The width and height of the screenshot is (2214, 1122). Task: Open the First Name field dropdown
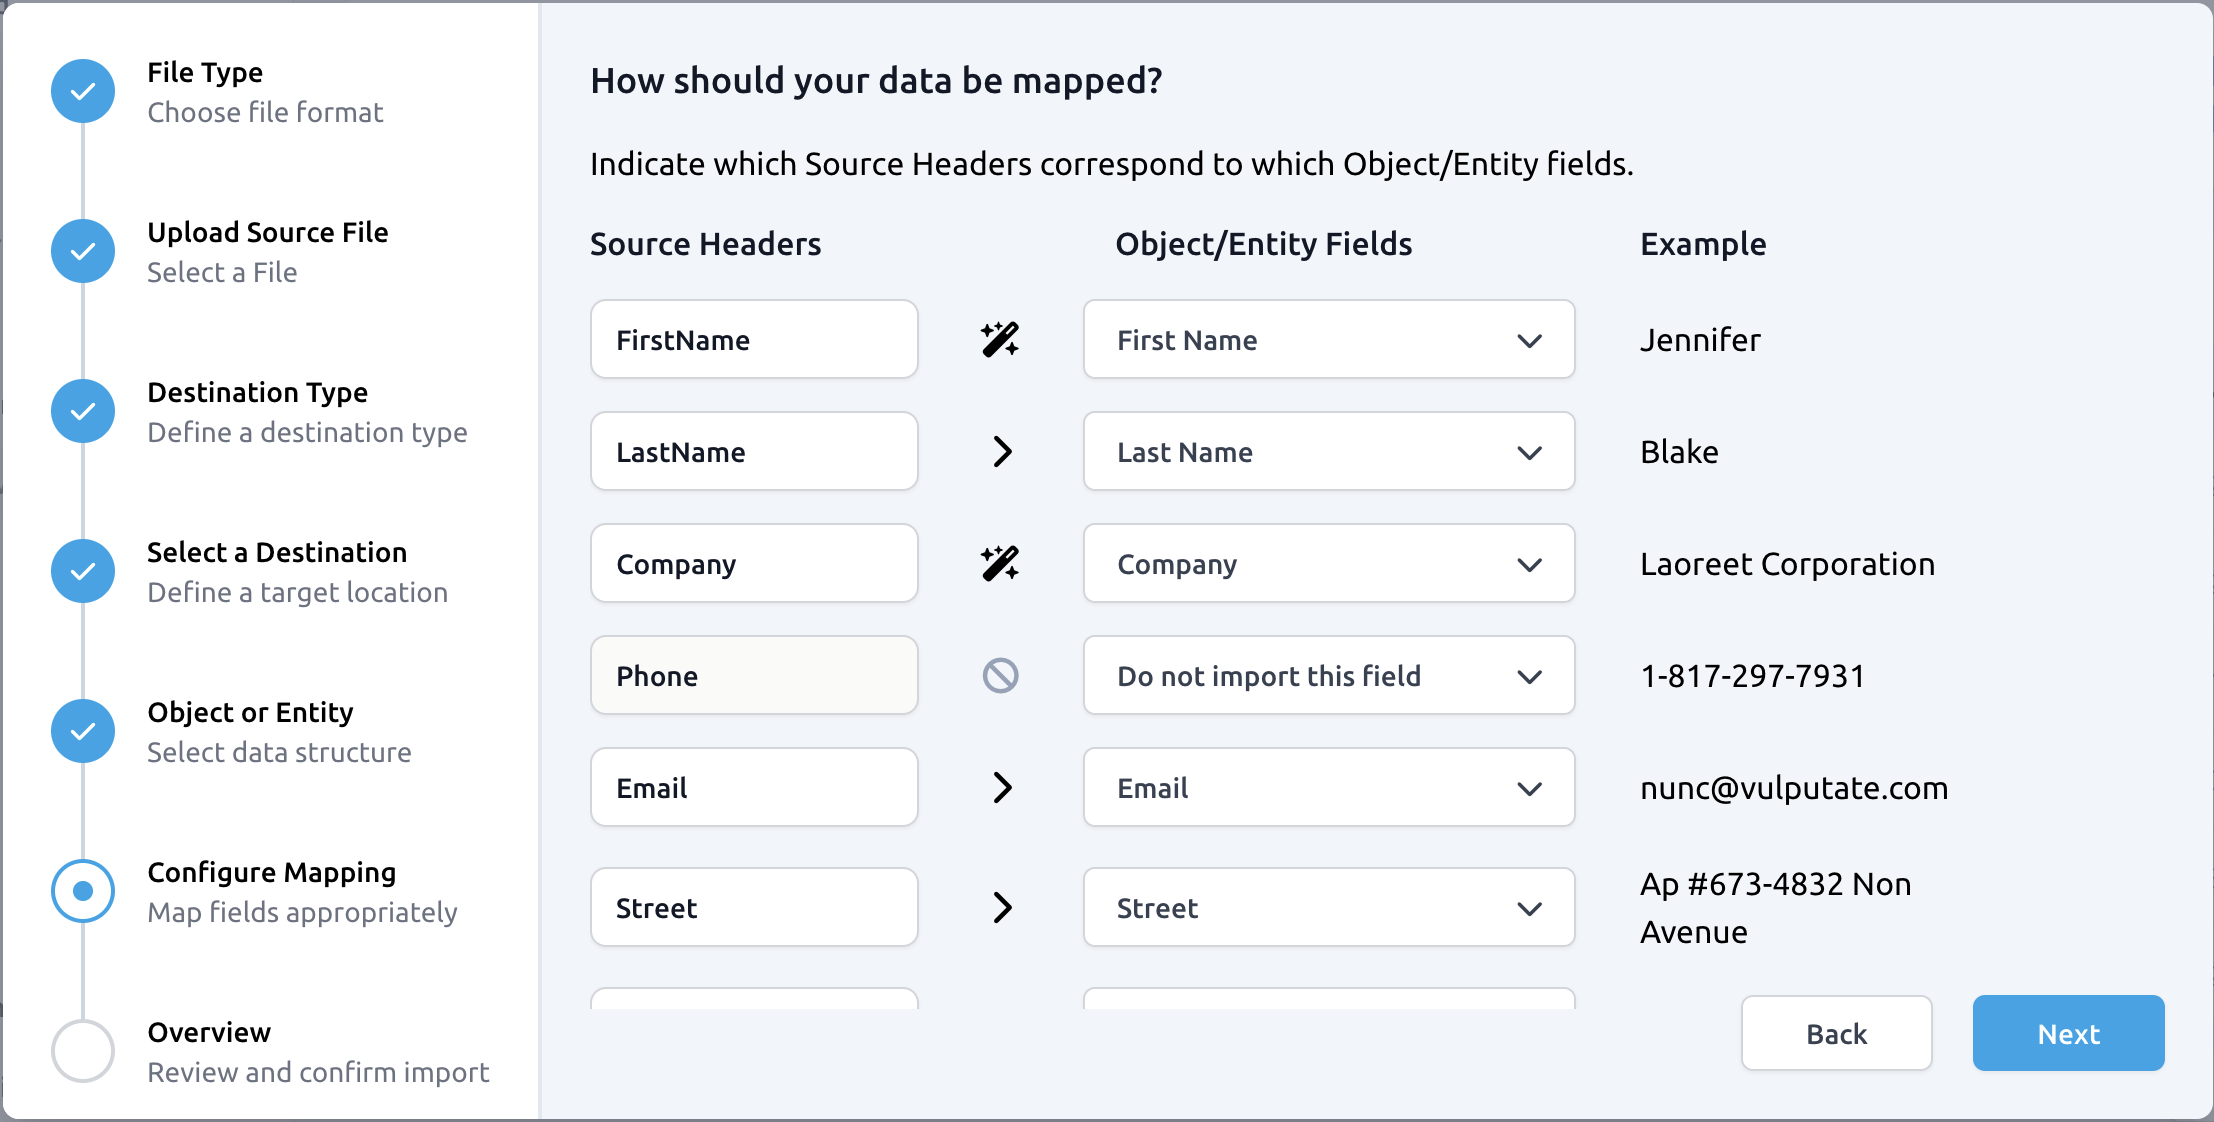(x=1329, y=340)
